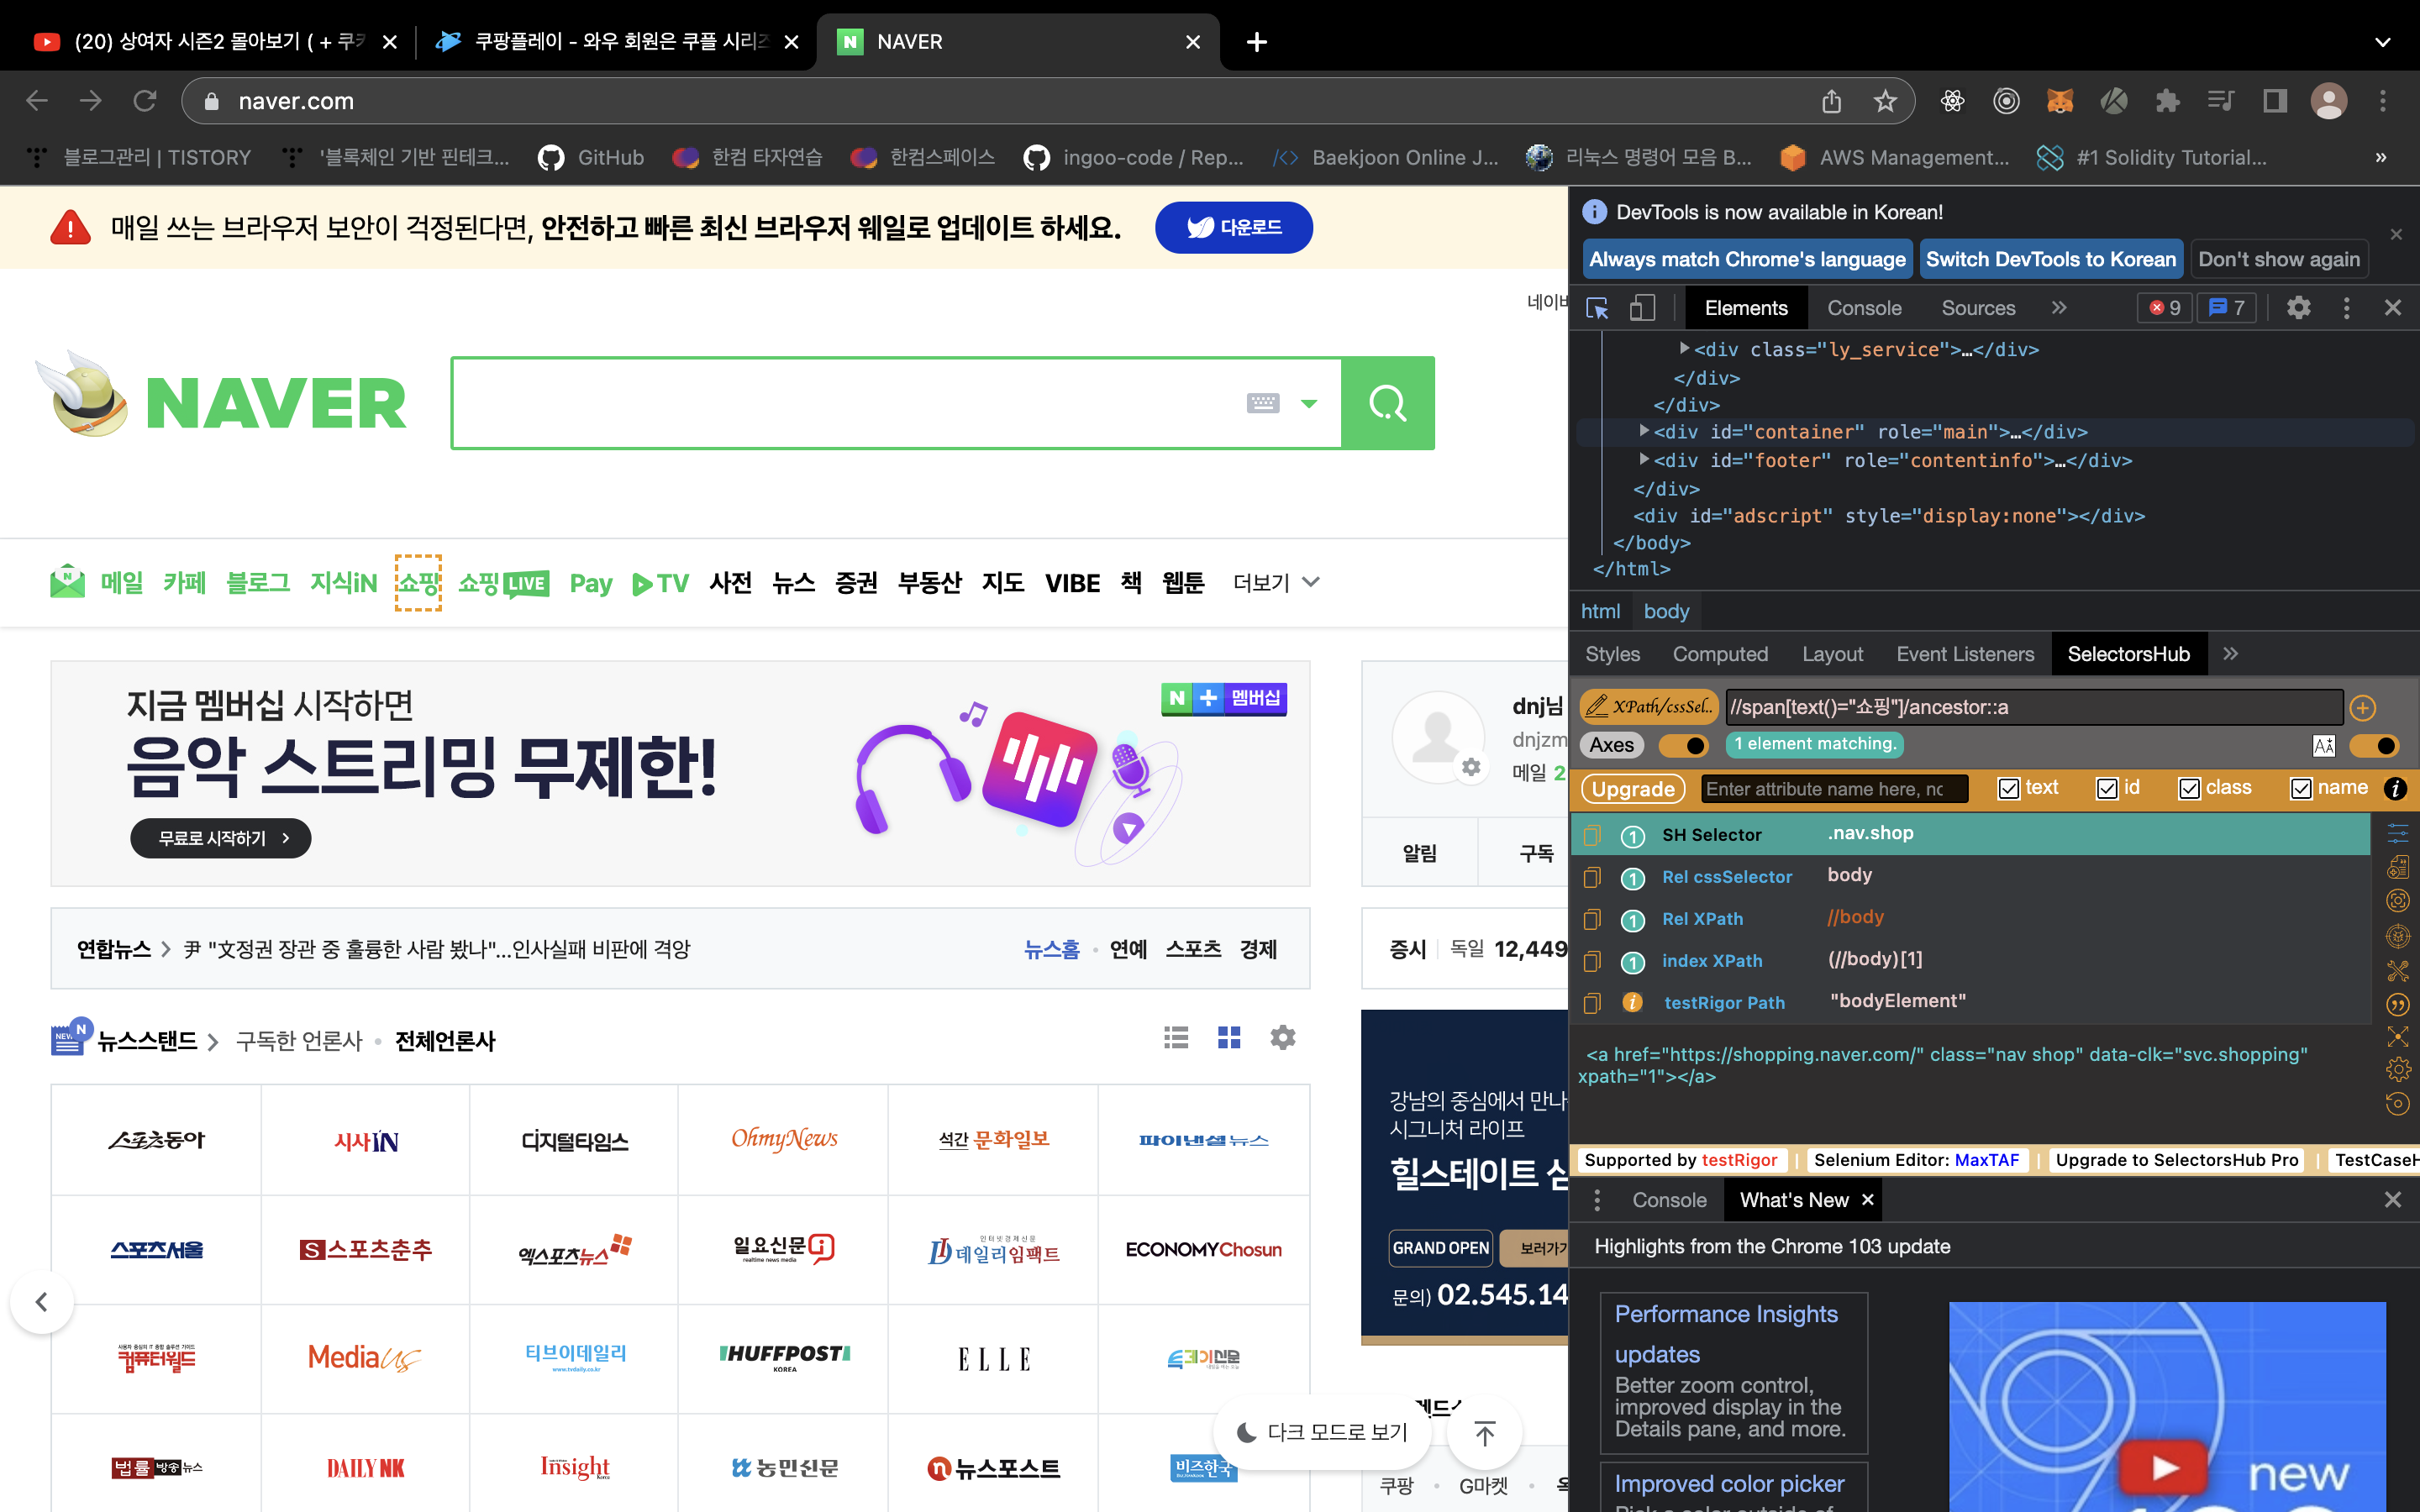Toggle the device toolbar icon in DevTools
2420x1512 pixels.
click(x=1642, y=308)
